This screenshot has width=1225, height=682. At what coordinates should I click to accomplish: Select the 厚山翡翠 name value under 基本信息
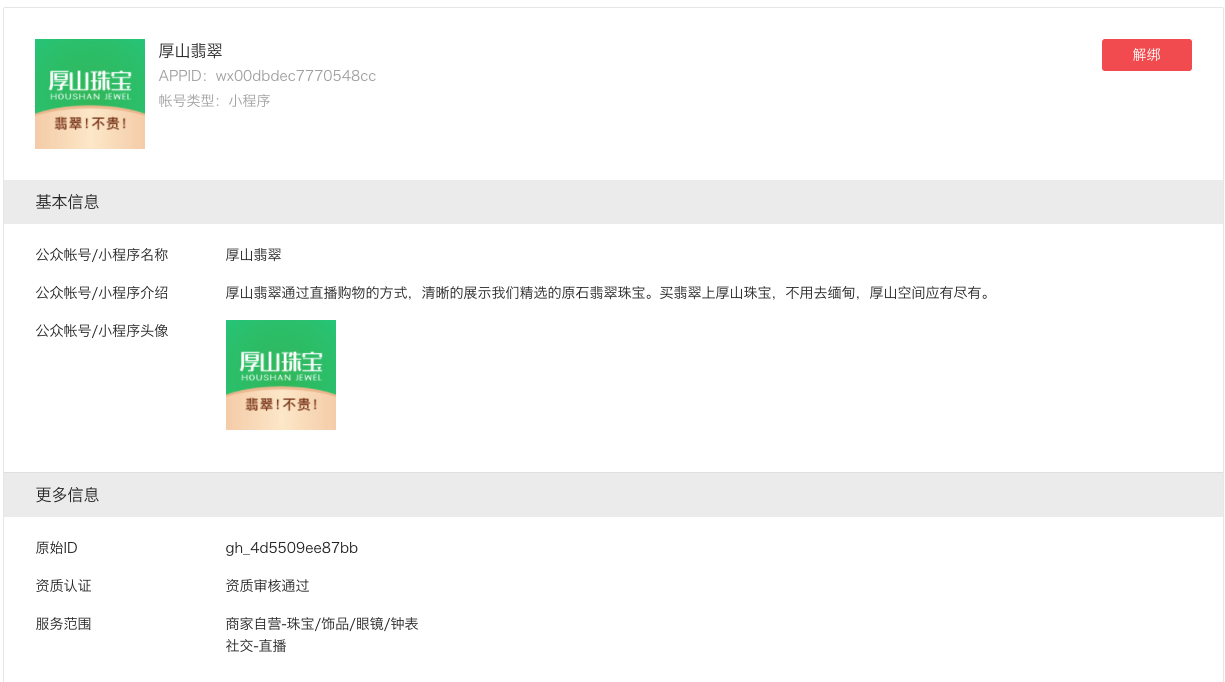click(x=254, y=255)
